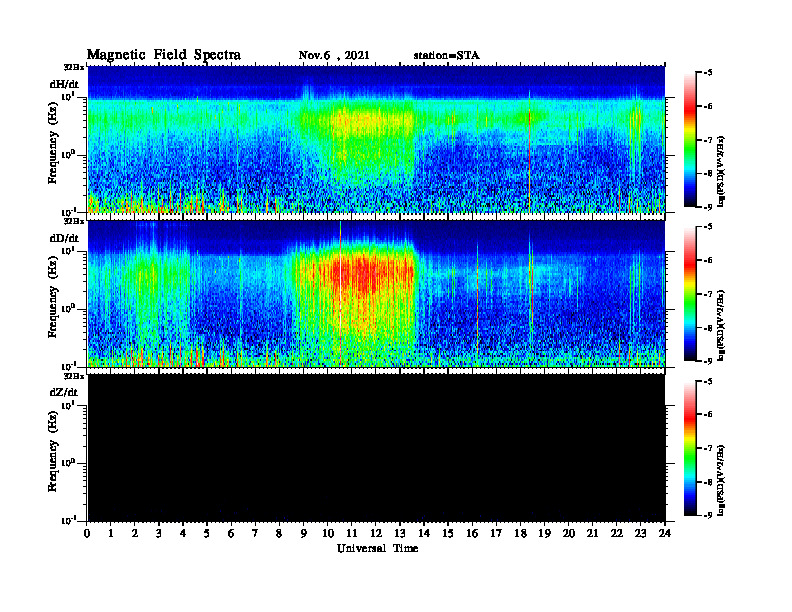Screen dimensions: 792x612
Task: Click the hour 0 tick label
Action: [87, 534]
